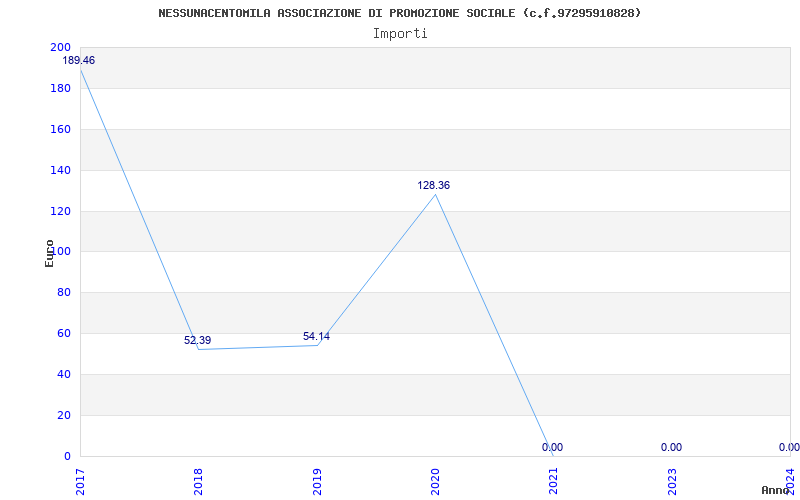Click the 2019 data point on the line
The height and width of the screenshot is (500, 800).
317,345
